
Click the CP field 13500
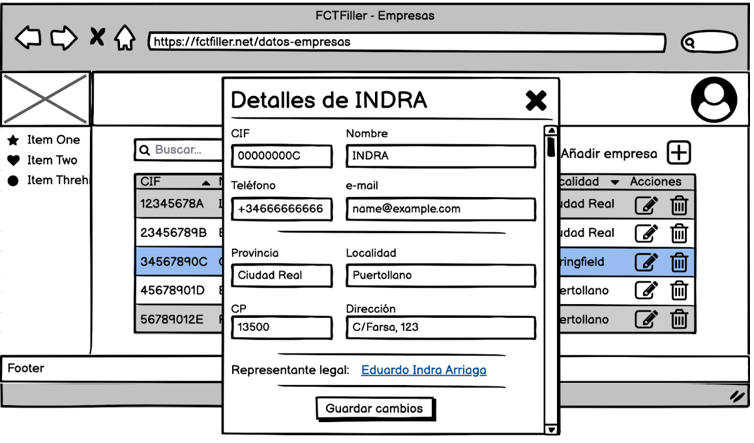tap(282, 327)
